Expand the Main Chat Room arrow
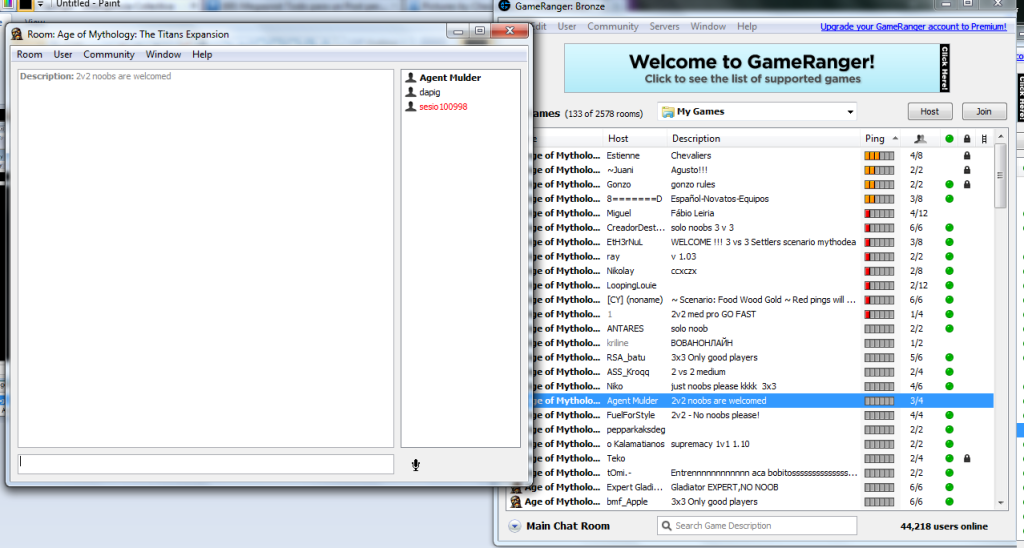This screenshot has height=548, width=1024. [515, 526]
